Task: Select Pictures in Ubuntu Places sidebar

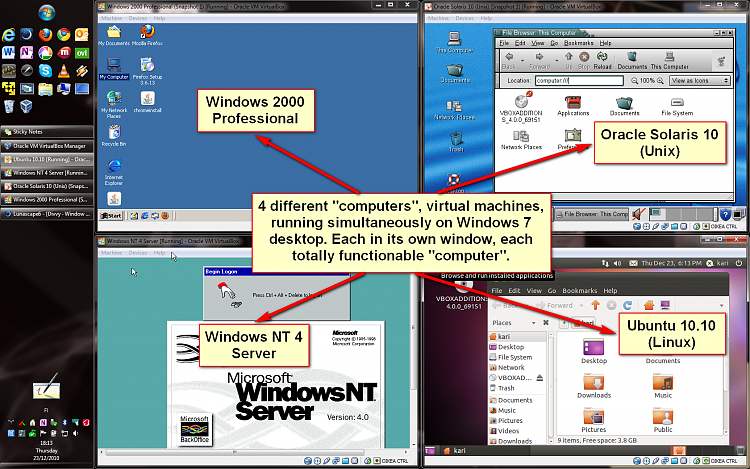Action: [506, 420]
